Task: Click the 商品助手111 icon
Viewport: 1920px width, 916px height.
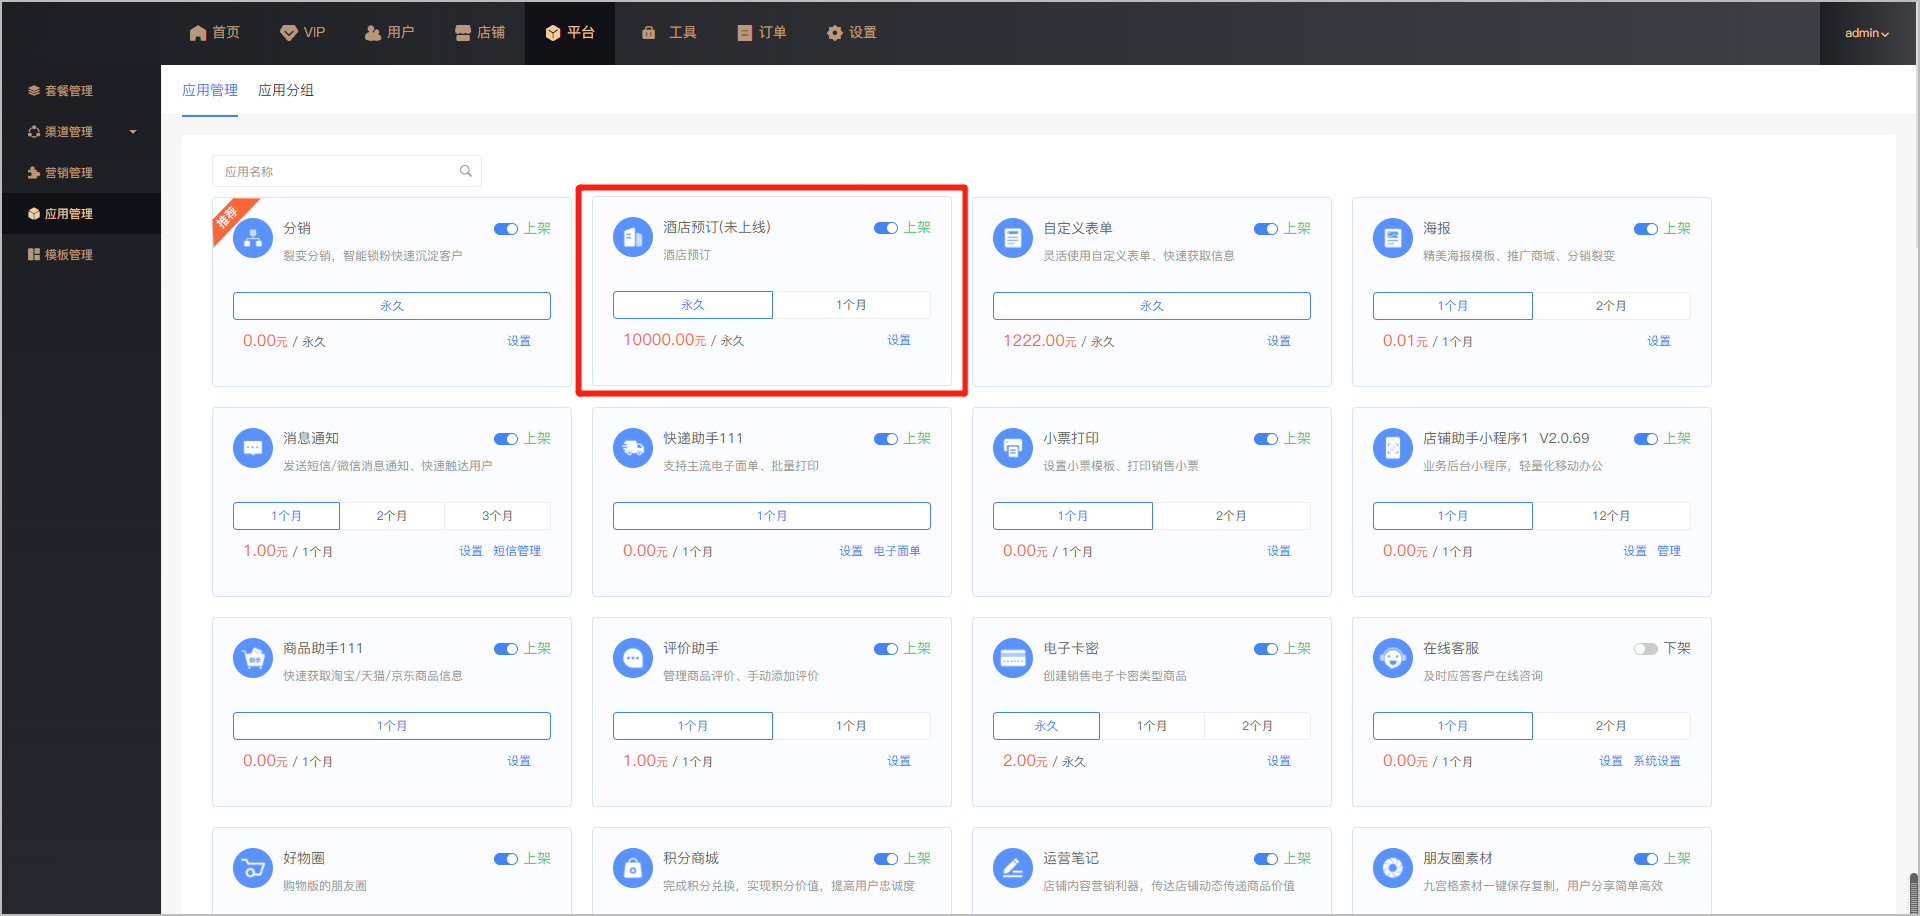Action: click(x=253, y=658)
